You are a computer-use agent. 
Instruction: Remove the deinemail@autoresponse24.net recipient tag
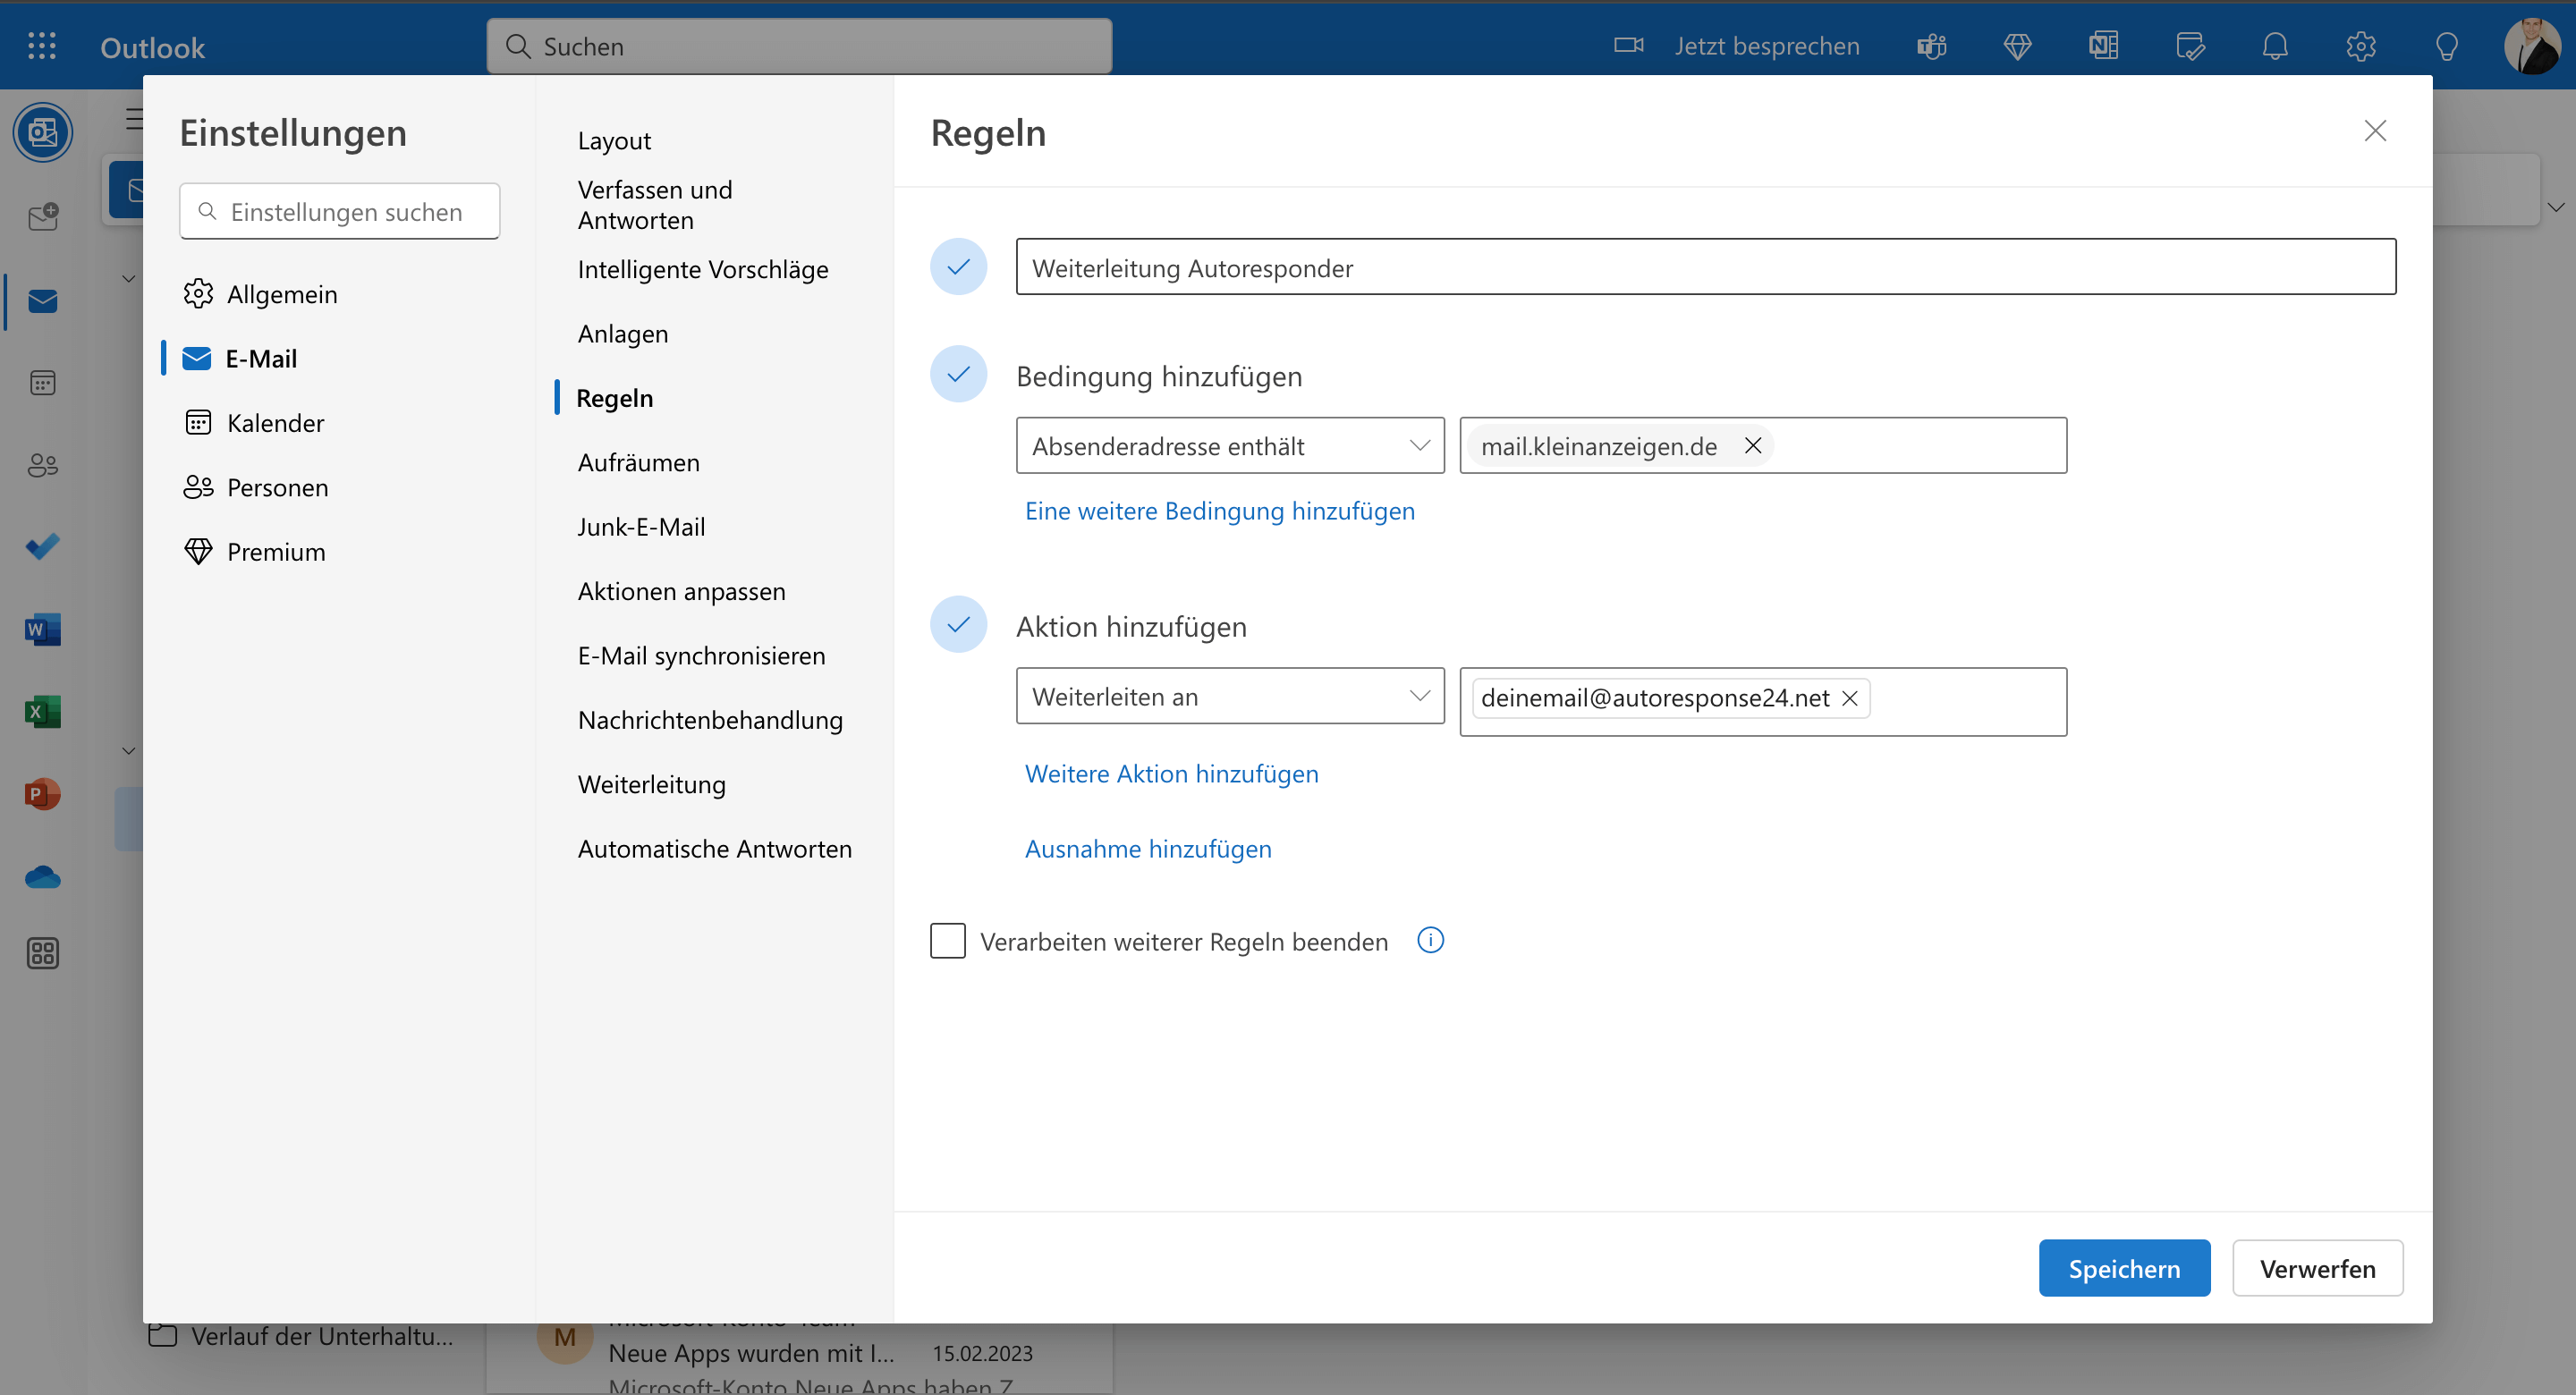[x=1850, y=698]
